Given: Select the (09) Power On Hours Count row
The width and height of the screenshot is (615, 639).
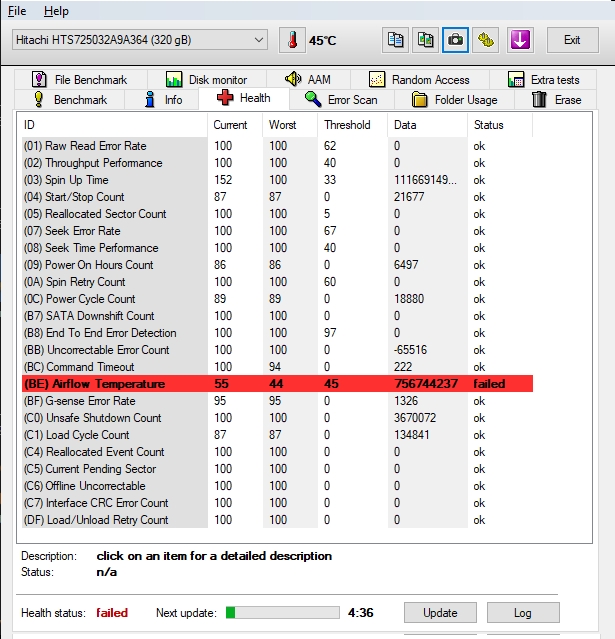Looking at the screenshot, I should click(x=277, y=265).
